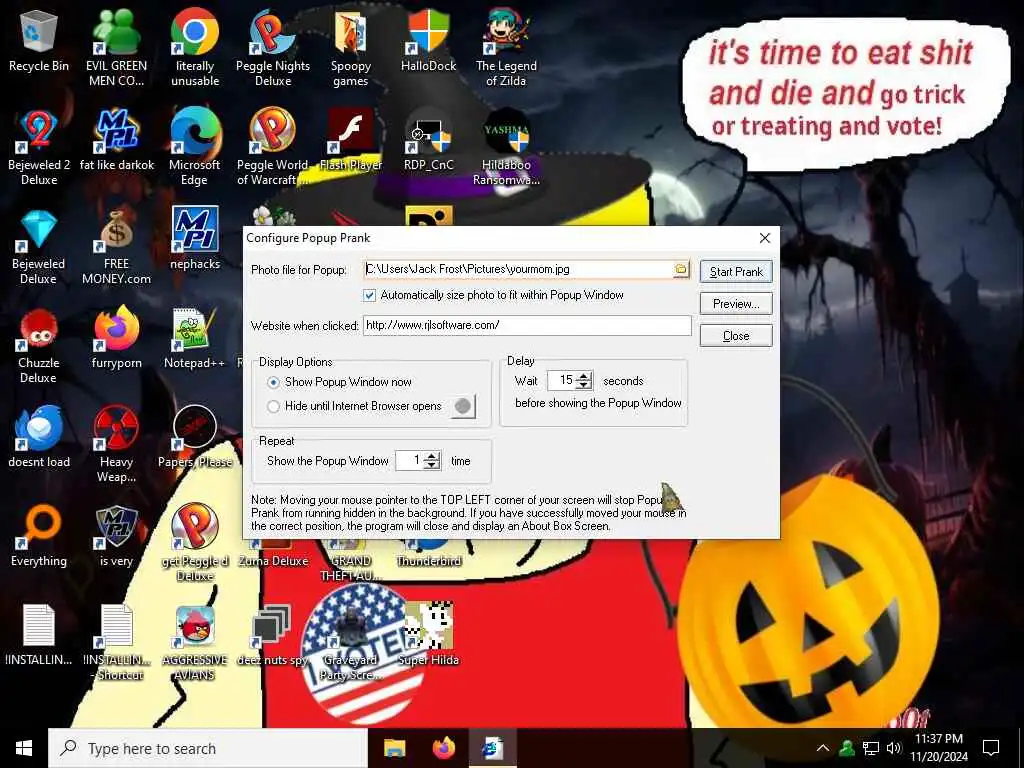Open the volume control in system tray
The height and width of the screenshot is (768, 1024).
tap(894, 748)
